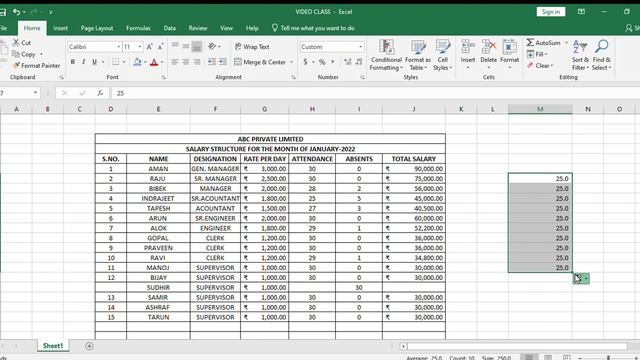Toggle Top Align in Alignment group
640x360 pixels.
[175, 47]
